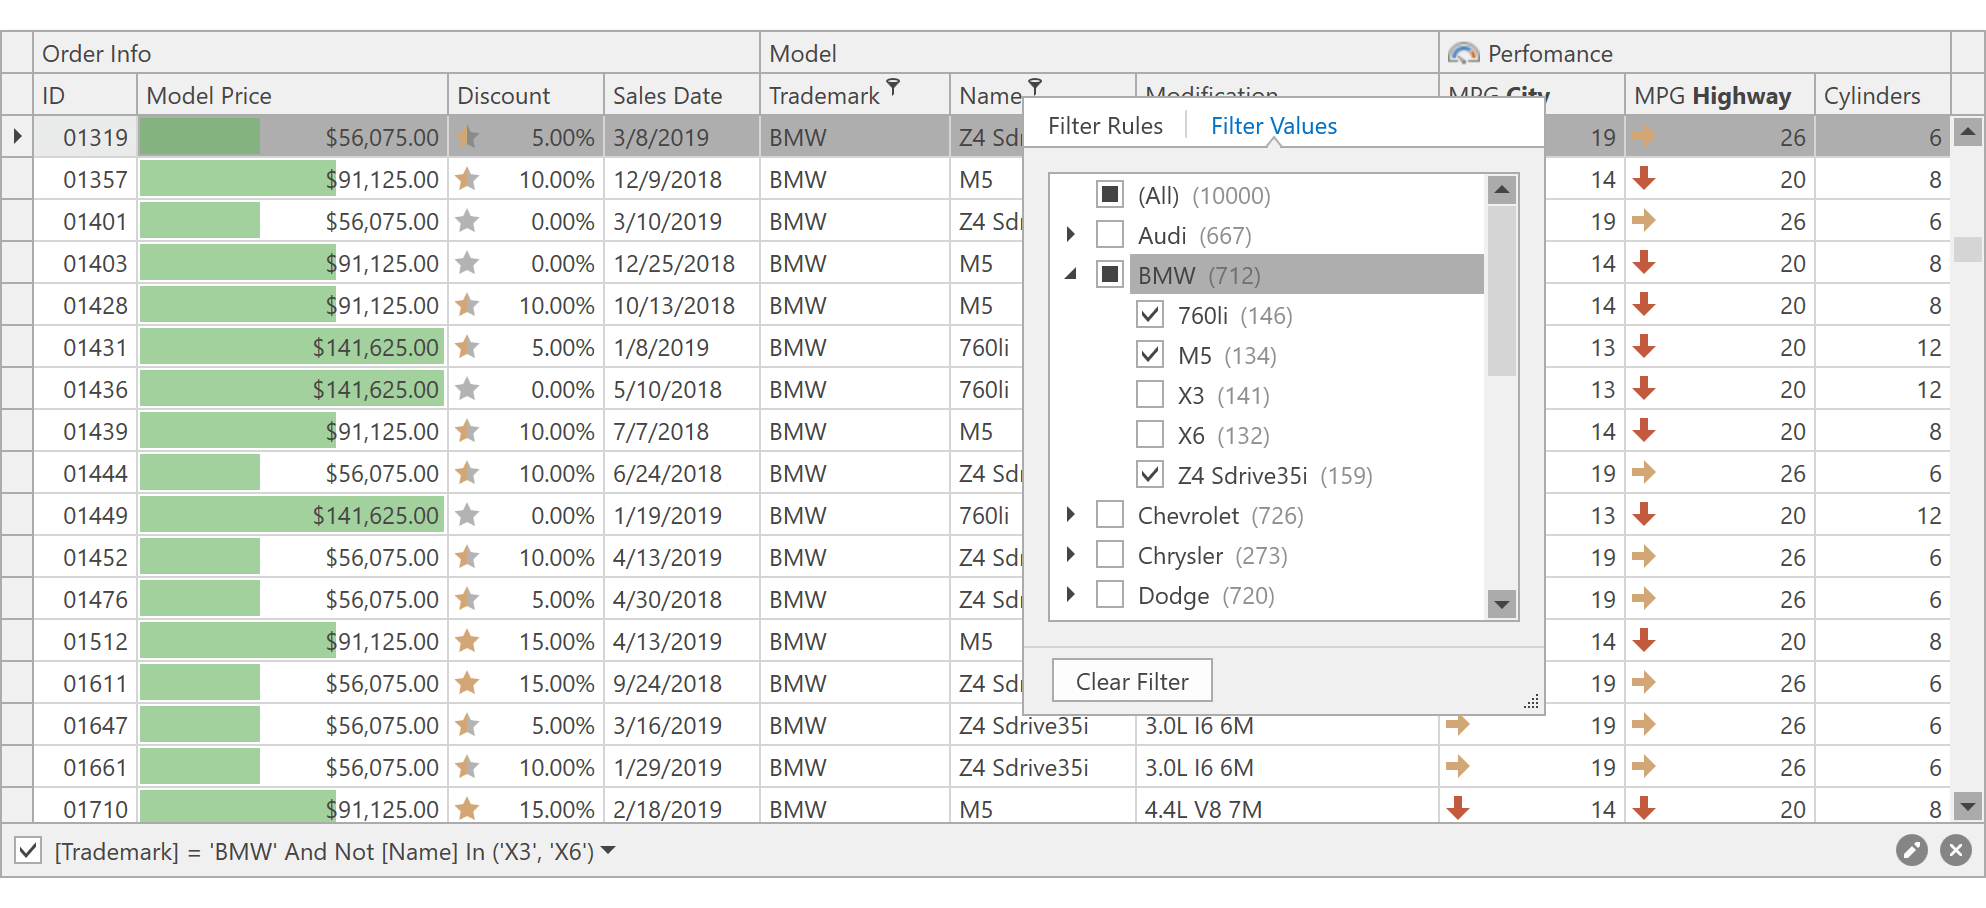Screen dimensions: 1986x908
Task: Click the half star icon in row 01319
Action: pyautogui.click(x=466, y=137)
